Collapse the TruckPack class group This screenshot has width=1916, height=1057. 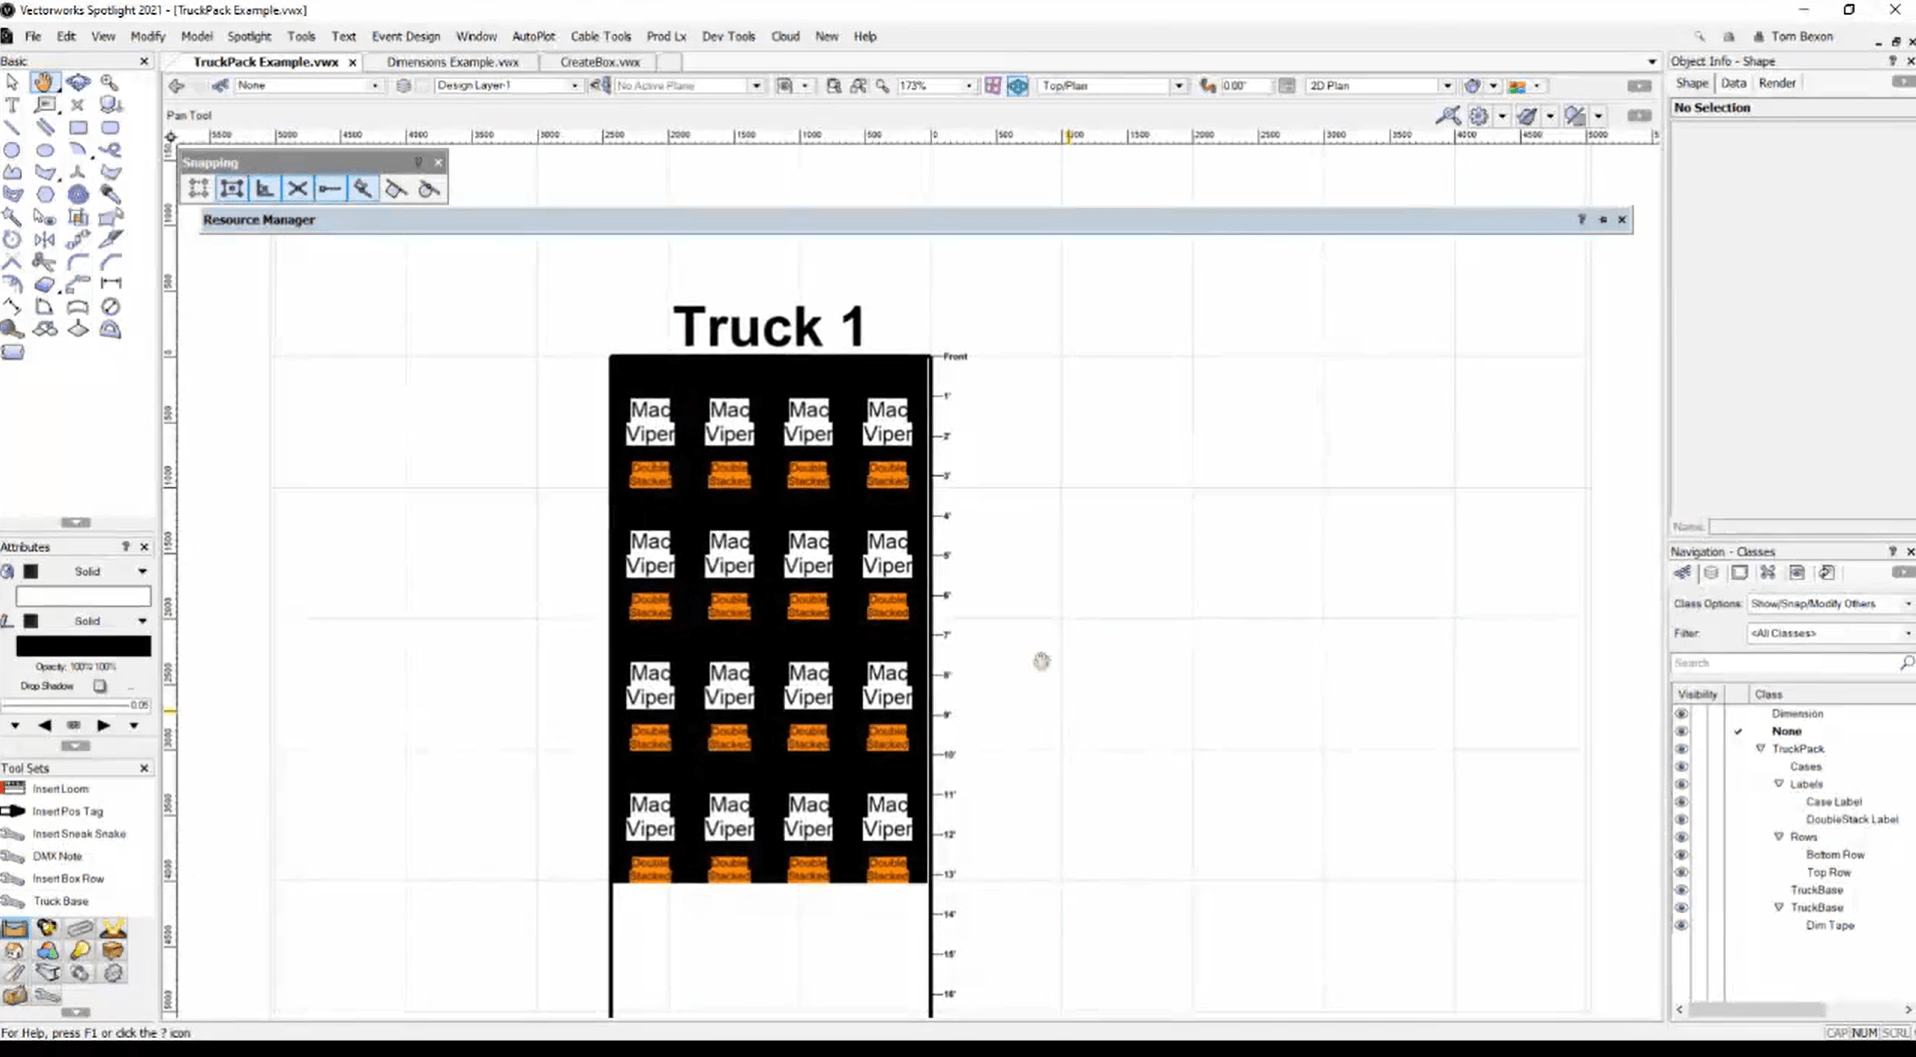[1761, 749]
